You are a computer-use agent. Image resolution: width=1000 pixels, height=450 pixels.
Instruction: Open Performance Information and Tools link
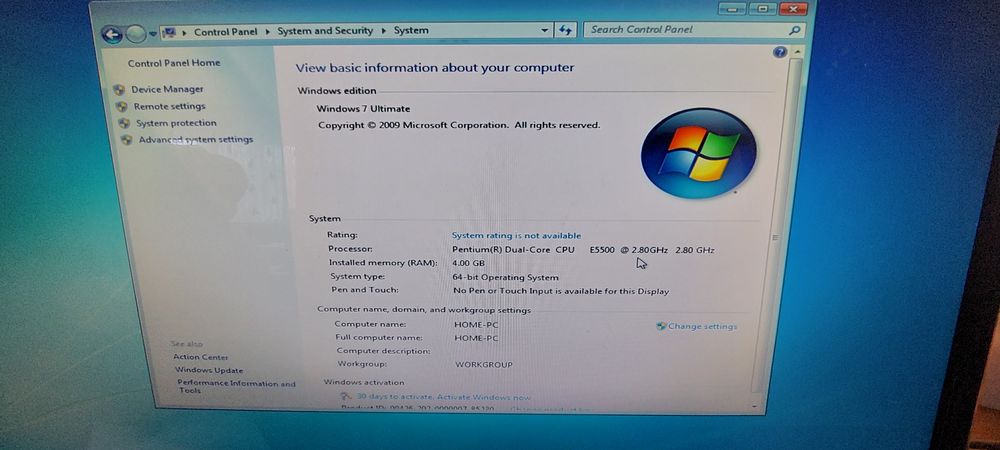coord(236,387)
